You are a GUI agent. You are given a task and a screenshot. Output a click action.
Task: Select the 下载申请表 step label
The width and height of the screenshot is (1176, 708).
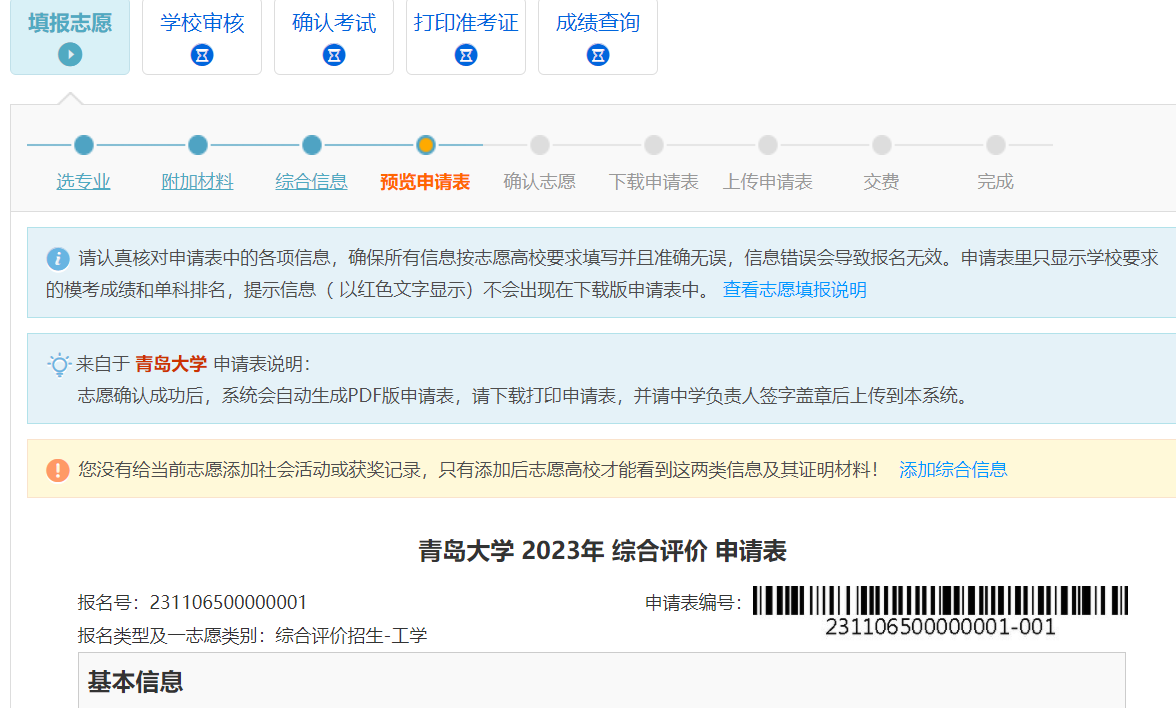(653, 182)
